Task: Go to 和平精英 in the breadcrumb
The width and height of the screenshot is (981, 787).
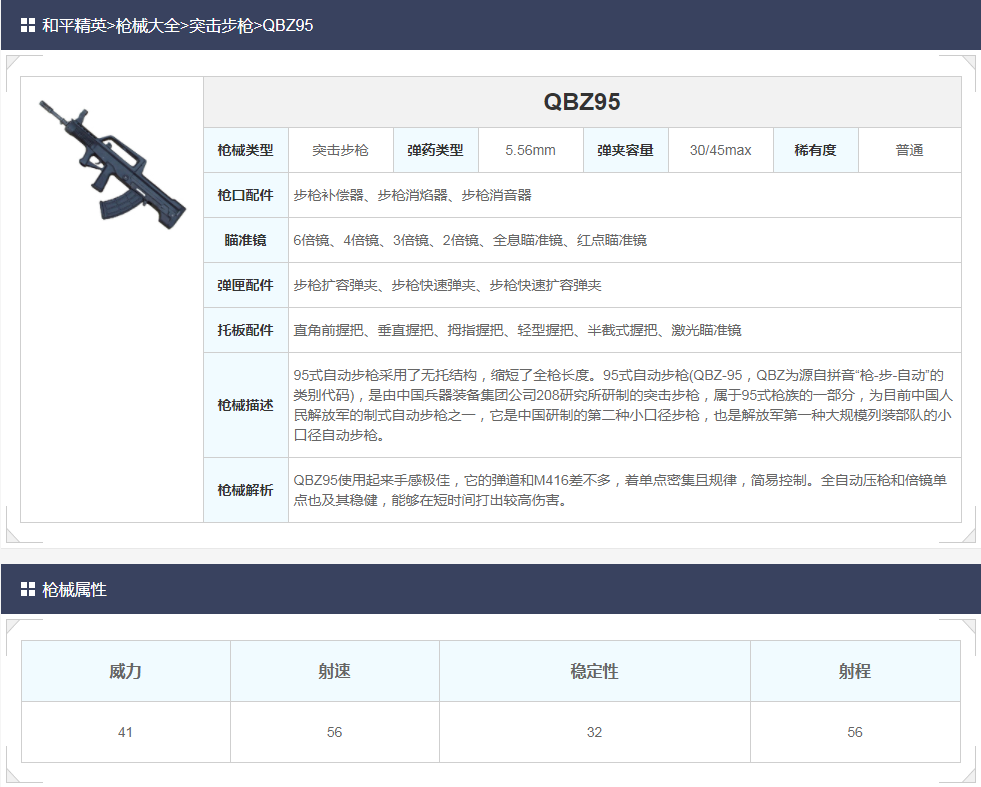Action: 74,26
